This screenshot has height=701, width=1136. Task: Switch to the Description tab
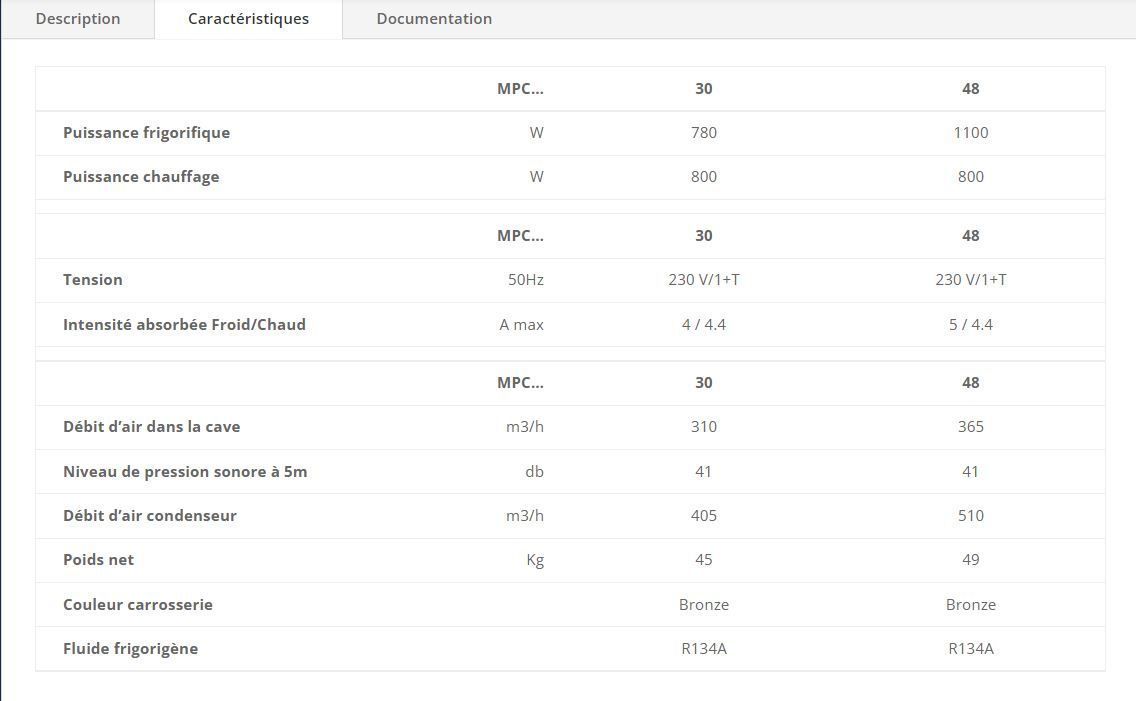pos(78,19)
